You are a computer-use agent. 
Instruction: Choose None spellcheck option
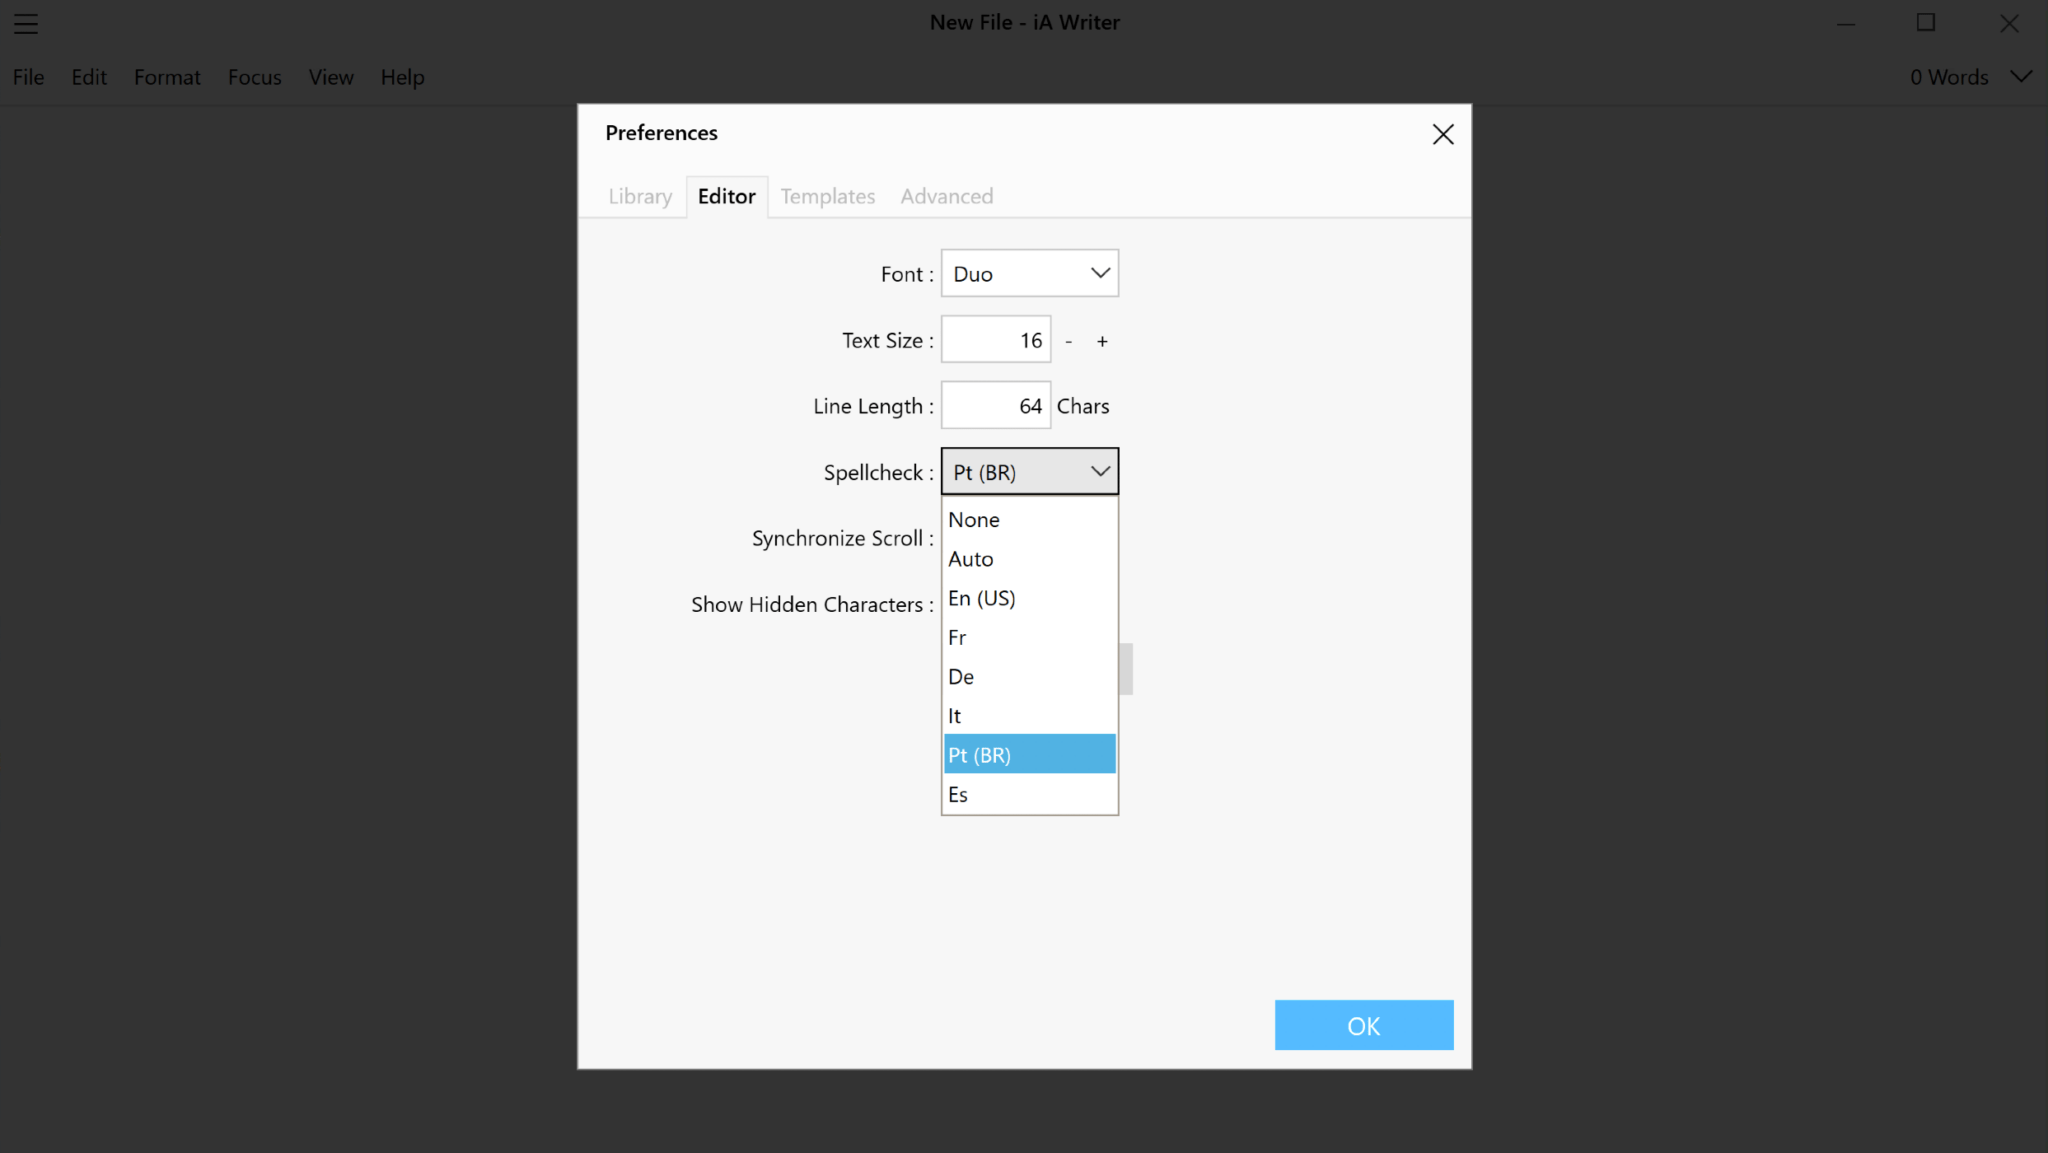pos(1029,519)
